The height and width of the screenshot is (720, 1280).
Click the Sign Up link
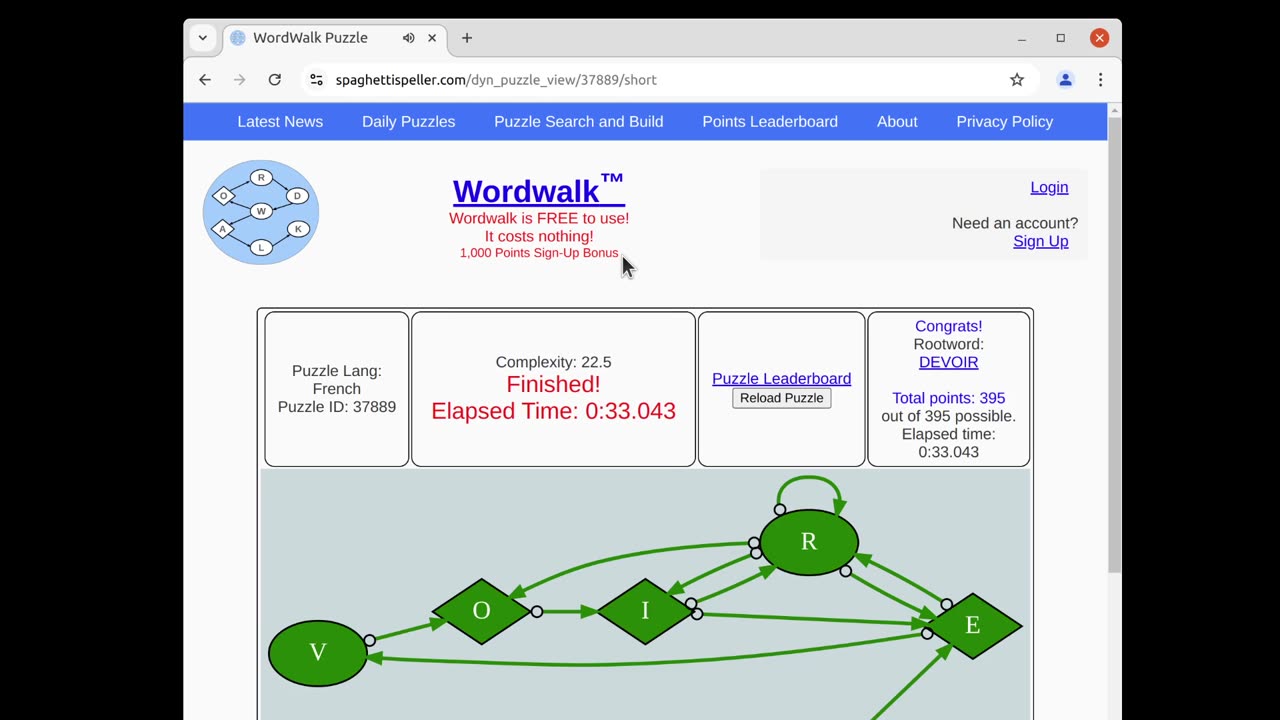(x=1040, y=241)
